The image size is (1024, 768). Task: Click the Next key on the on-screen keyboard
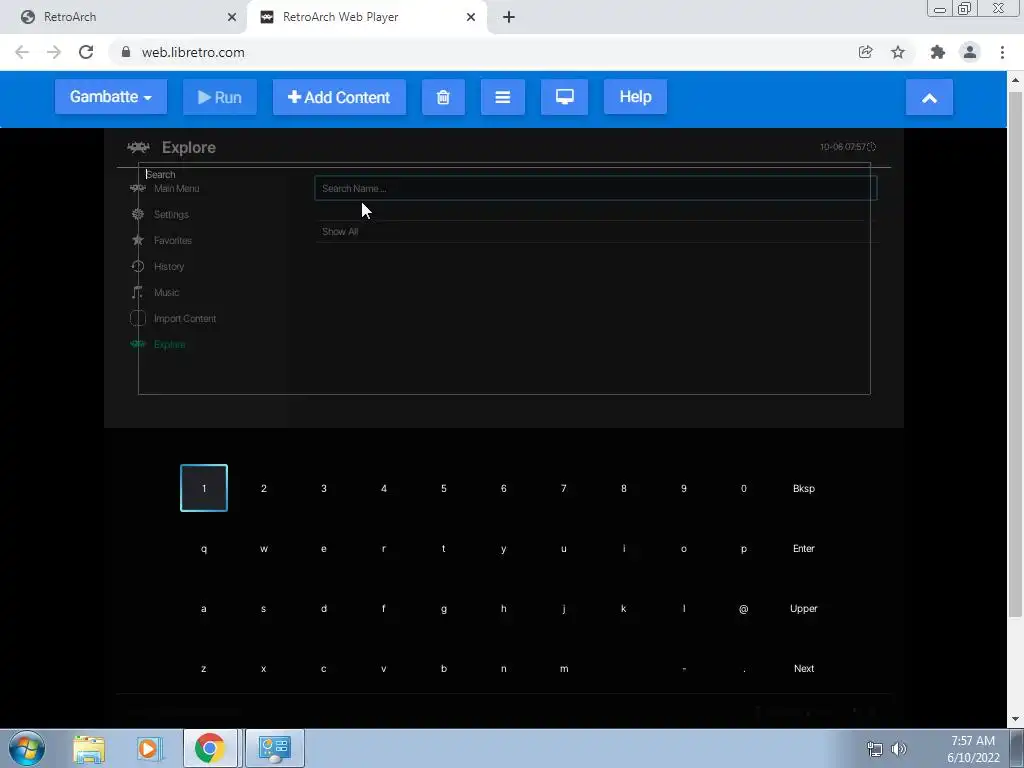pos(804,669)
